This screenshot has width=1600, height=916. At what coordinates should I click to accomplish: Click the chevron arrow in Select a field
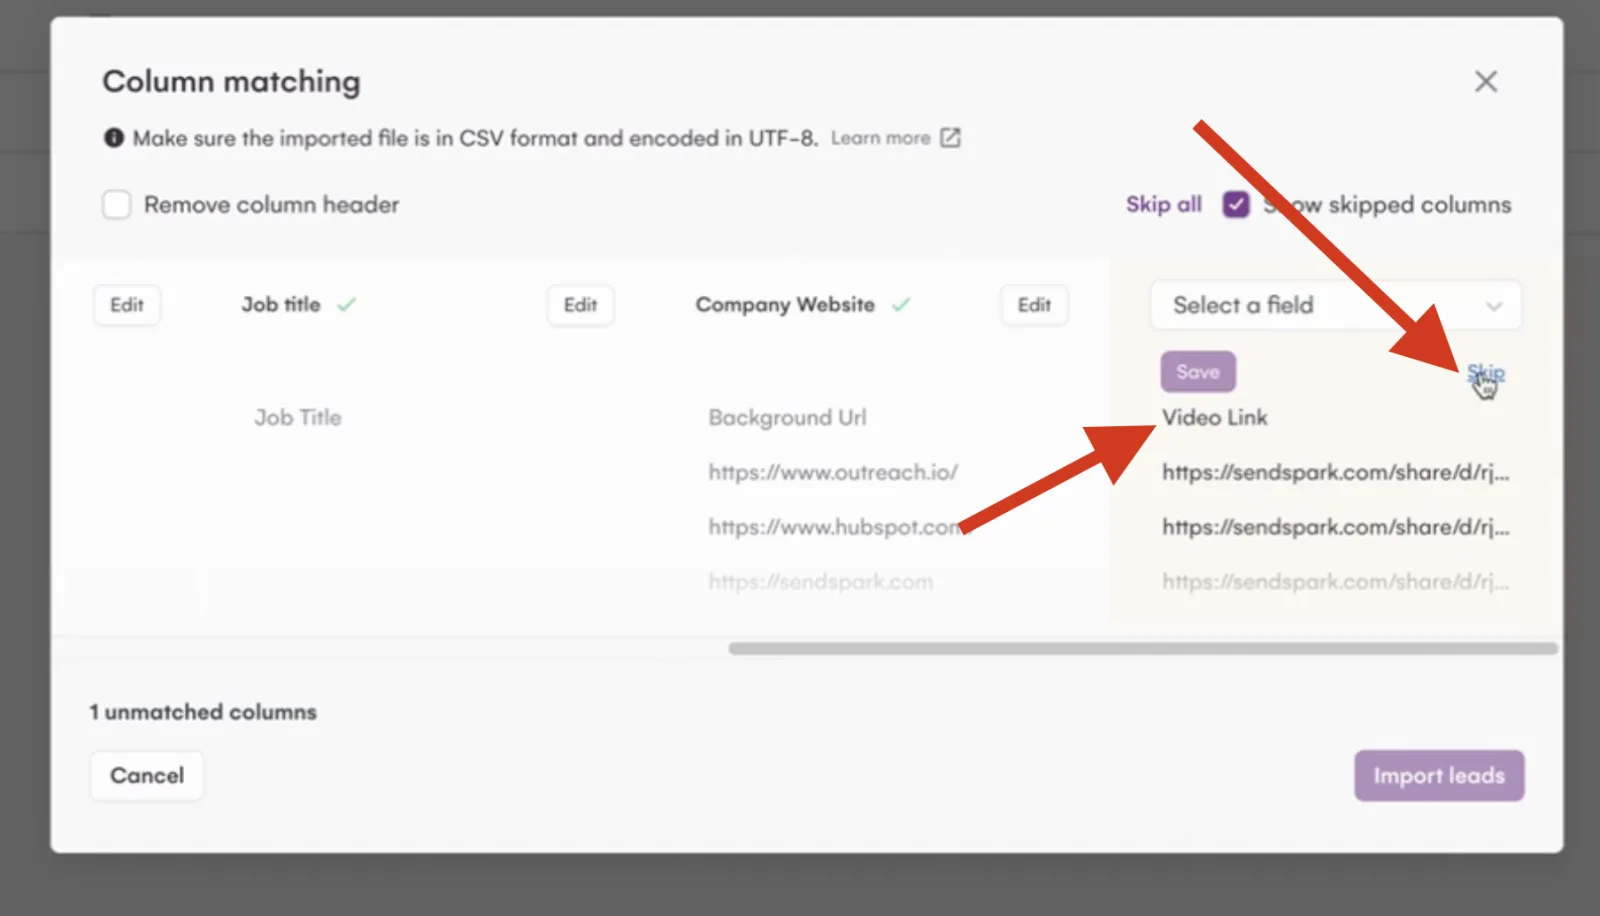click(1494, 306)
